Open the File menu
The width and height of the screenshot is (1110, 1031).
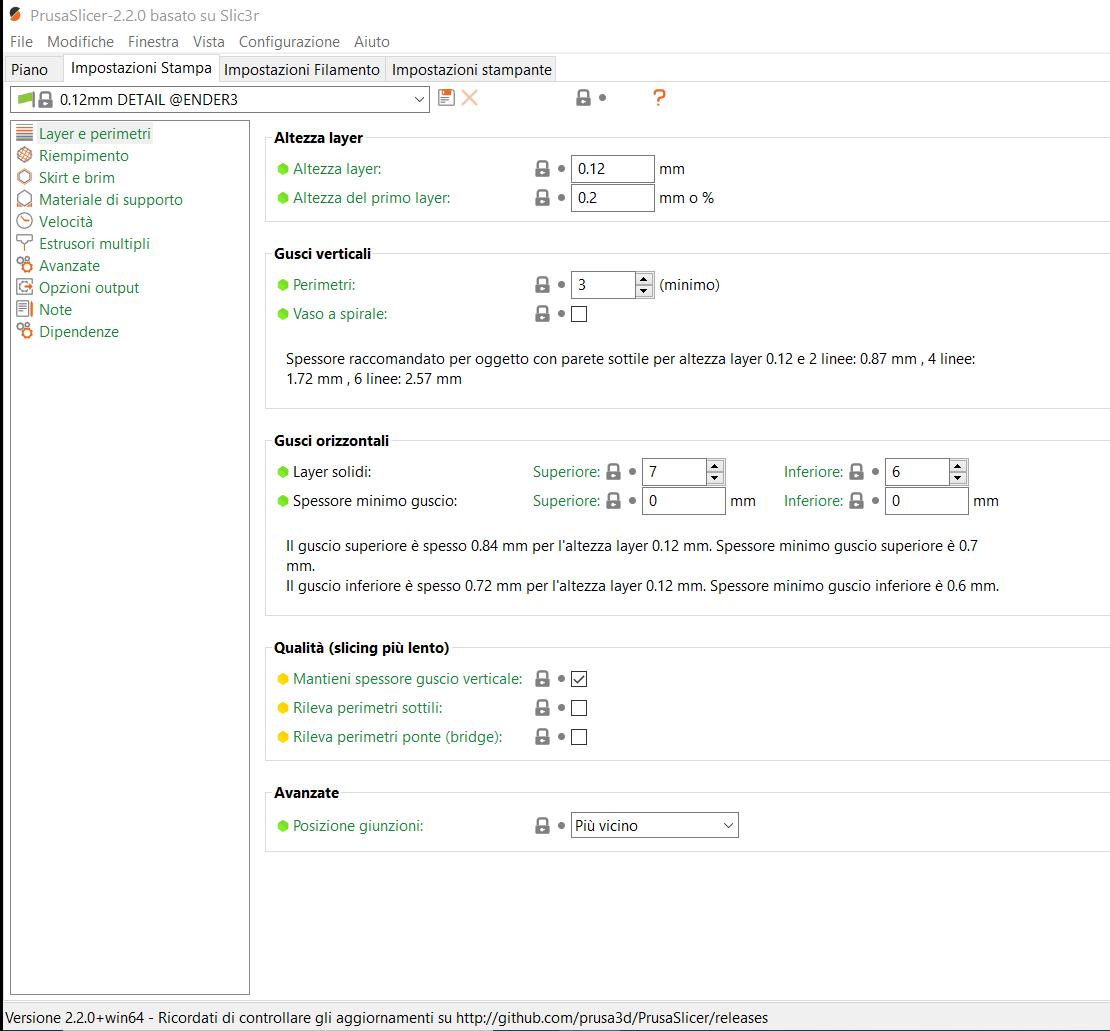coord(21,42)
